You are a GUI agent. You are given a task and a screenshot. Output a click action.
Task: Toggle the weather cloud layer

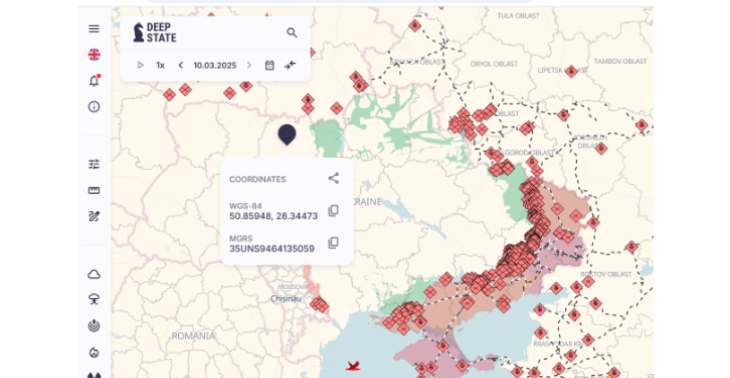click(94, 274)
